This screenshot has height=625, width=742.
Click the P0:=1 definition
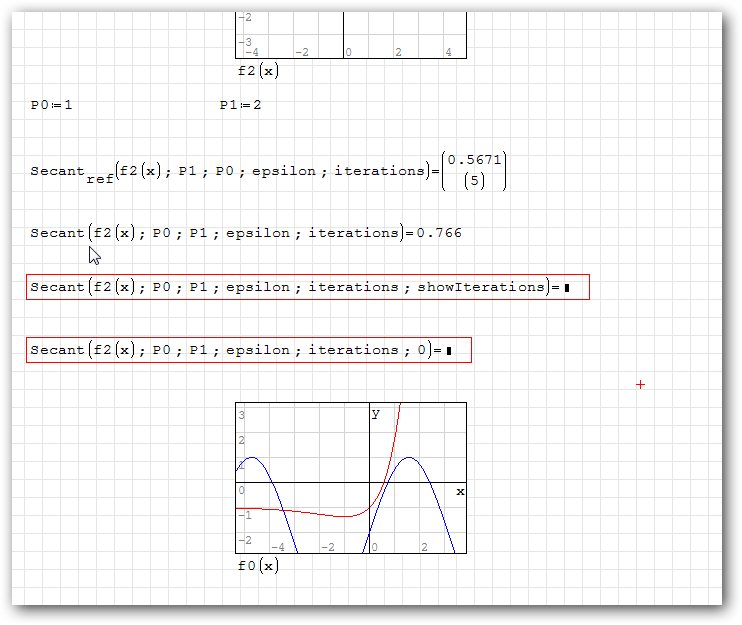[x=51, y=105]
